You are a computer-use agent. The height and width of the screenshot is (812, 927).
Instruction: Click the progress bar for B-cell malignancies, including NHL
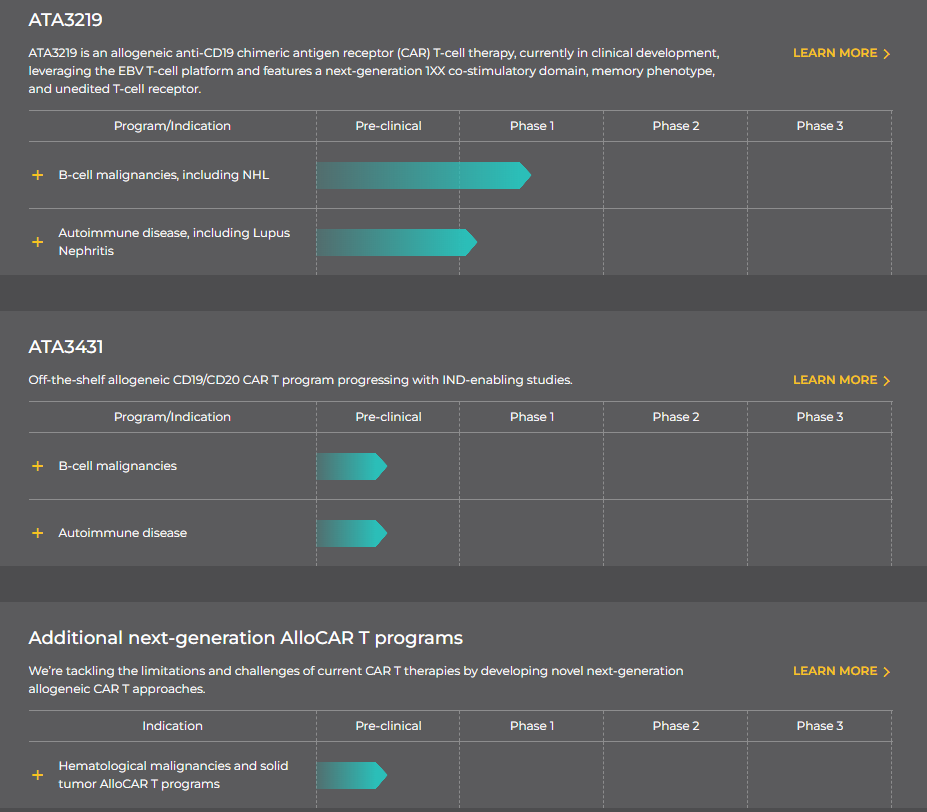422,175
